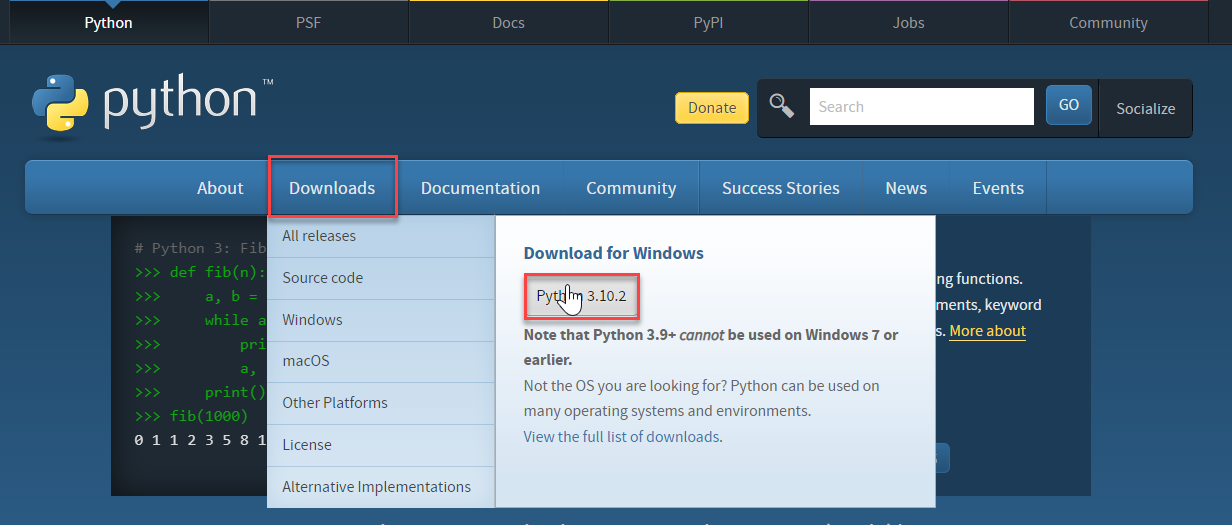Follow the More about link

(x=987, y=331)
